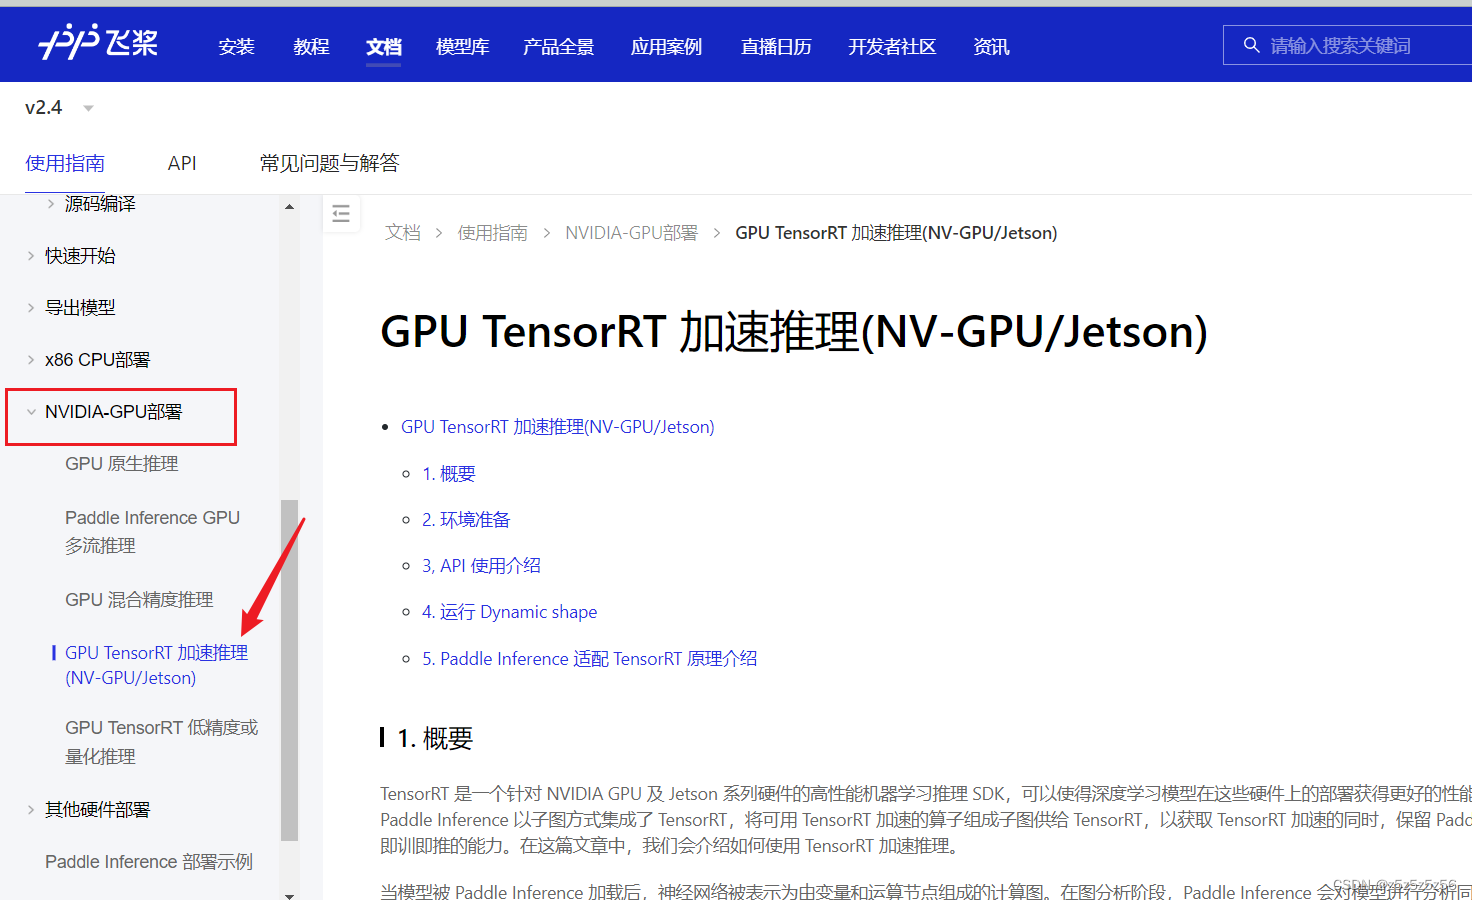Open the 文档 nav menu
This screenshot has height=900, width=1472.
[x=384, y=47]
